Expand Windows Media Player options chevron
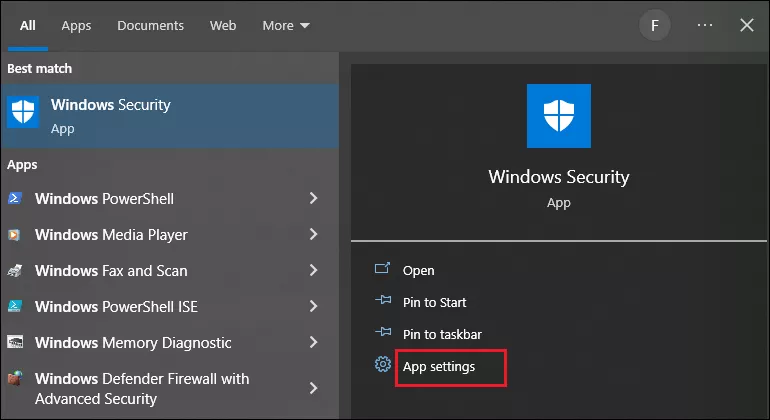 (313, 234)
